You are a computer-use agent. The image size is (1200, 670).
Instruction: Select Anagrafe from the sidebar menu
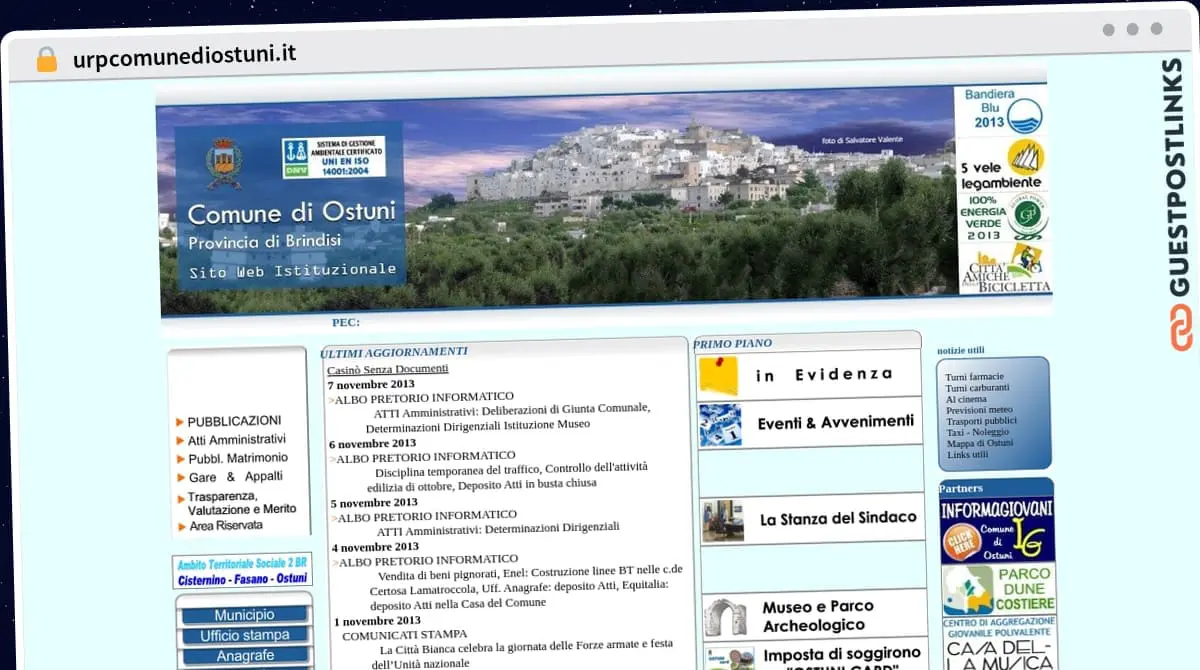tap(244, 656)
